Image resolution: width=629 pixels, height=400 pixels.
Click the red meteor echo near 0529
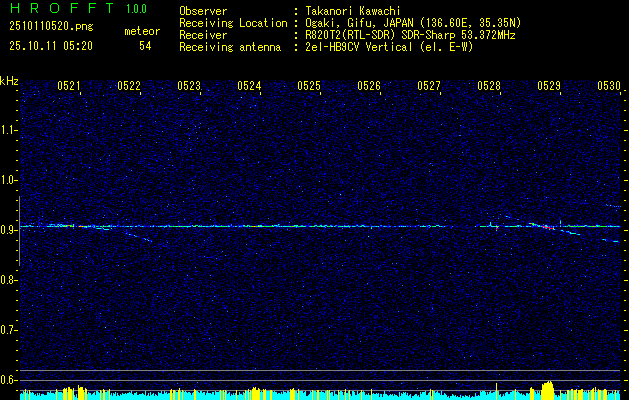548,227
